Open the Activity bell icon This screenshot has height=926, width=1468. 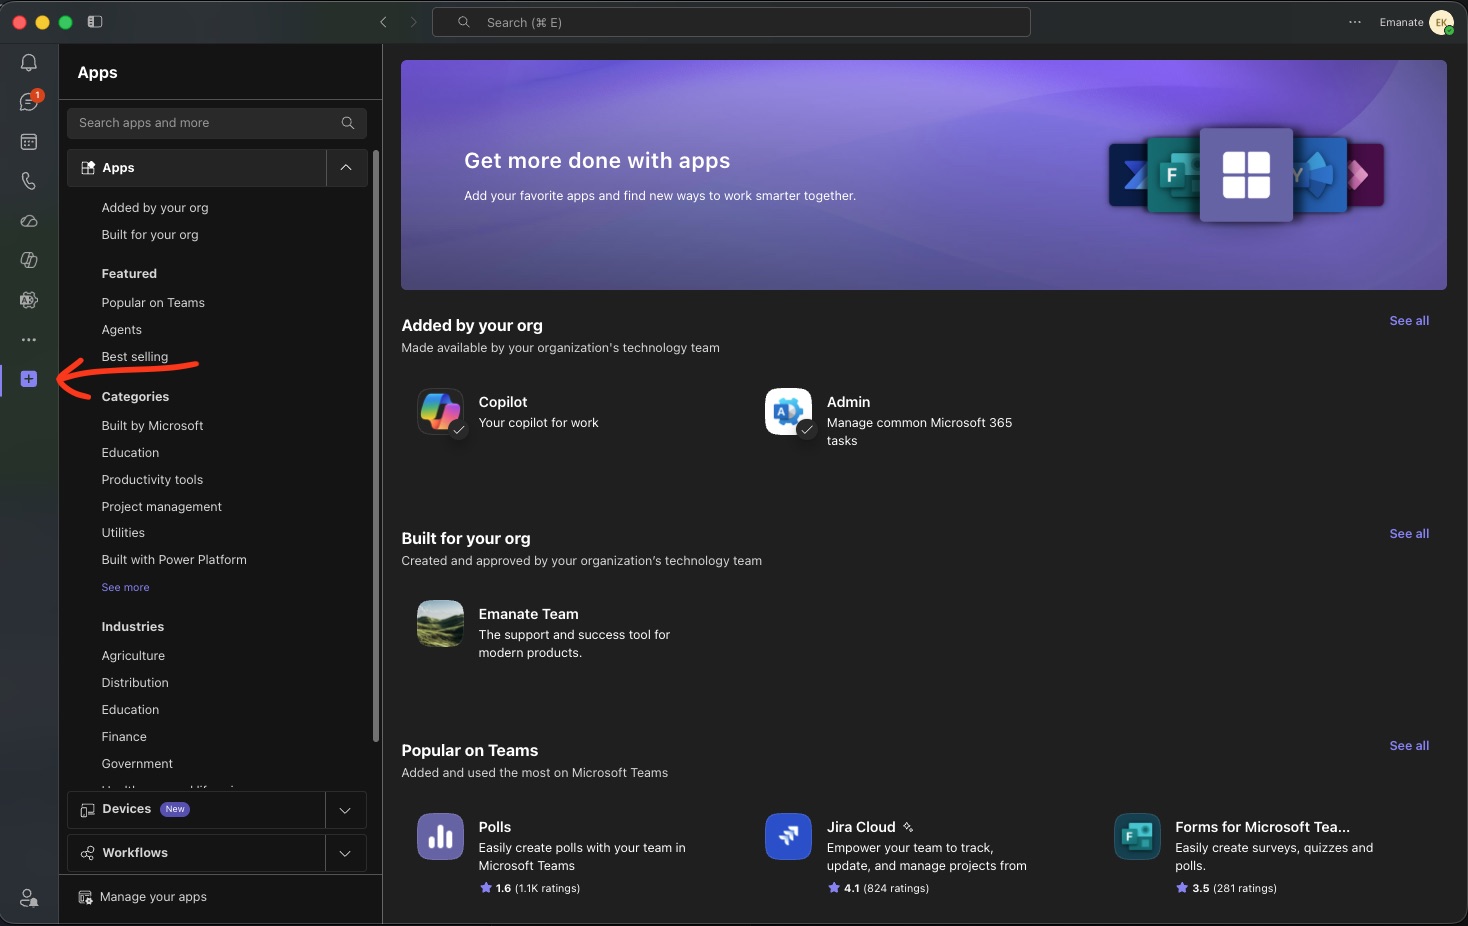(x=29, y=63)
